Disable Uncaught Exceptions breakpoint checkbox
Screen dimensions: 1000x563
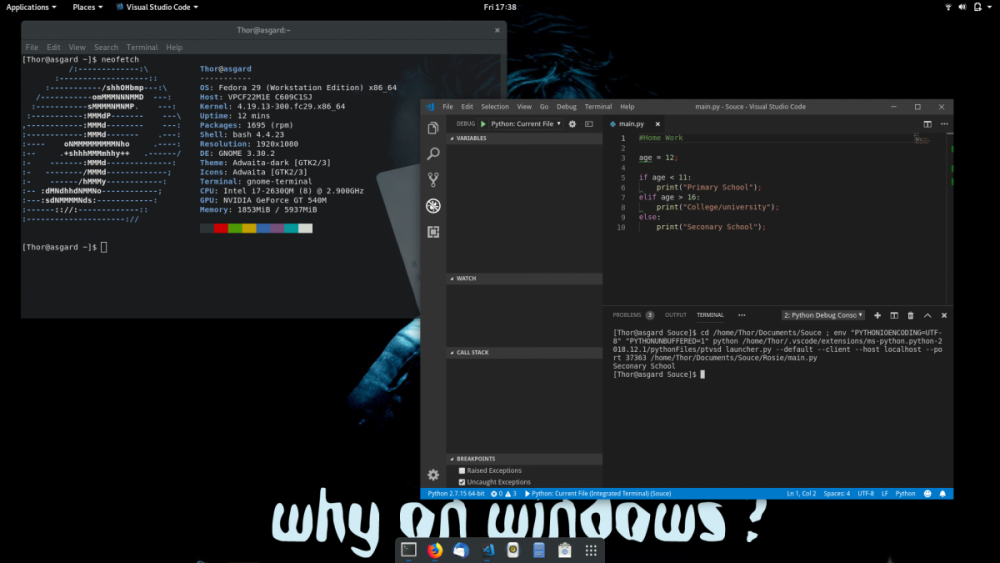[462, 482]
